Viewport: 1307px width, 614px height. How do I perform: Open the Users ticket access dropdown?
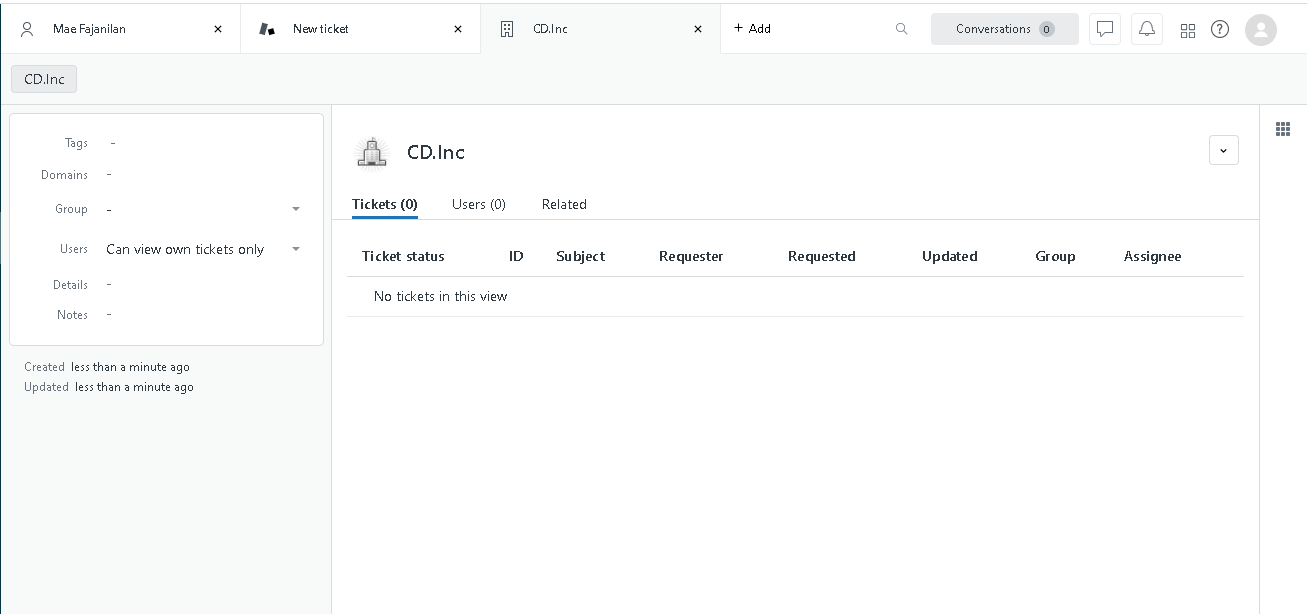coord(296,249)
